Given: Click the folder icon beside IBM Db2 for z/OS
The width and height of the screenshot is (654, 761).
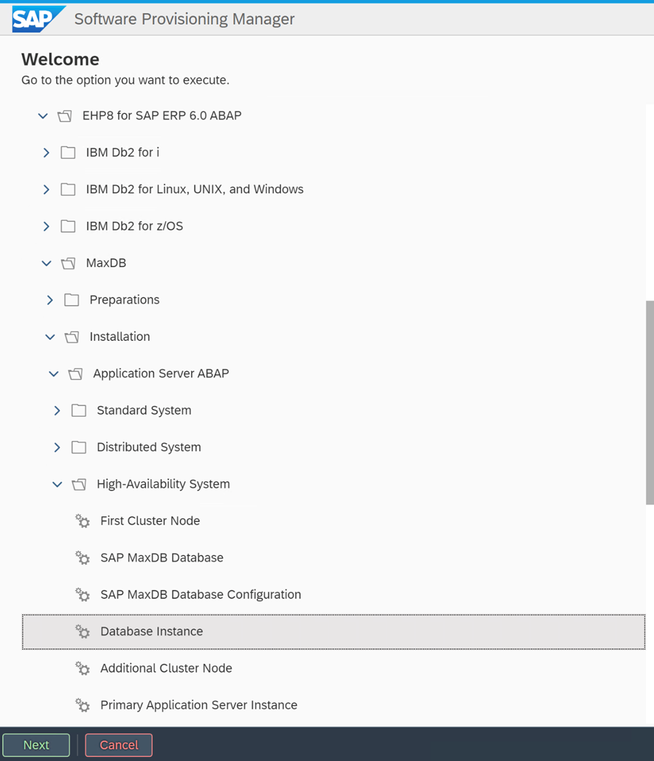Looking at the screenshot, I should tap(68, 226).
